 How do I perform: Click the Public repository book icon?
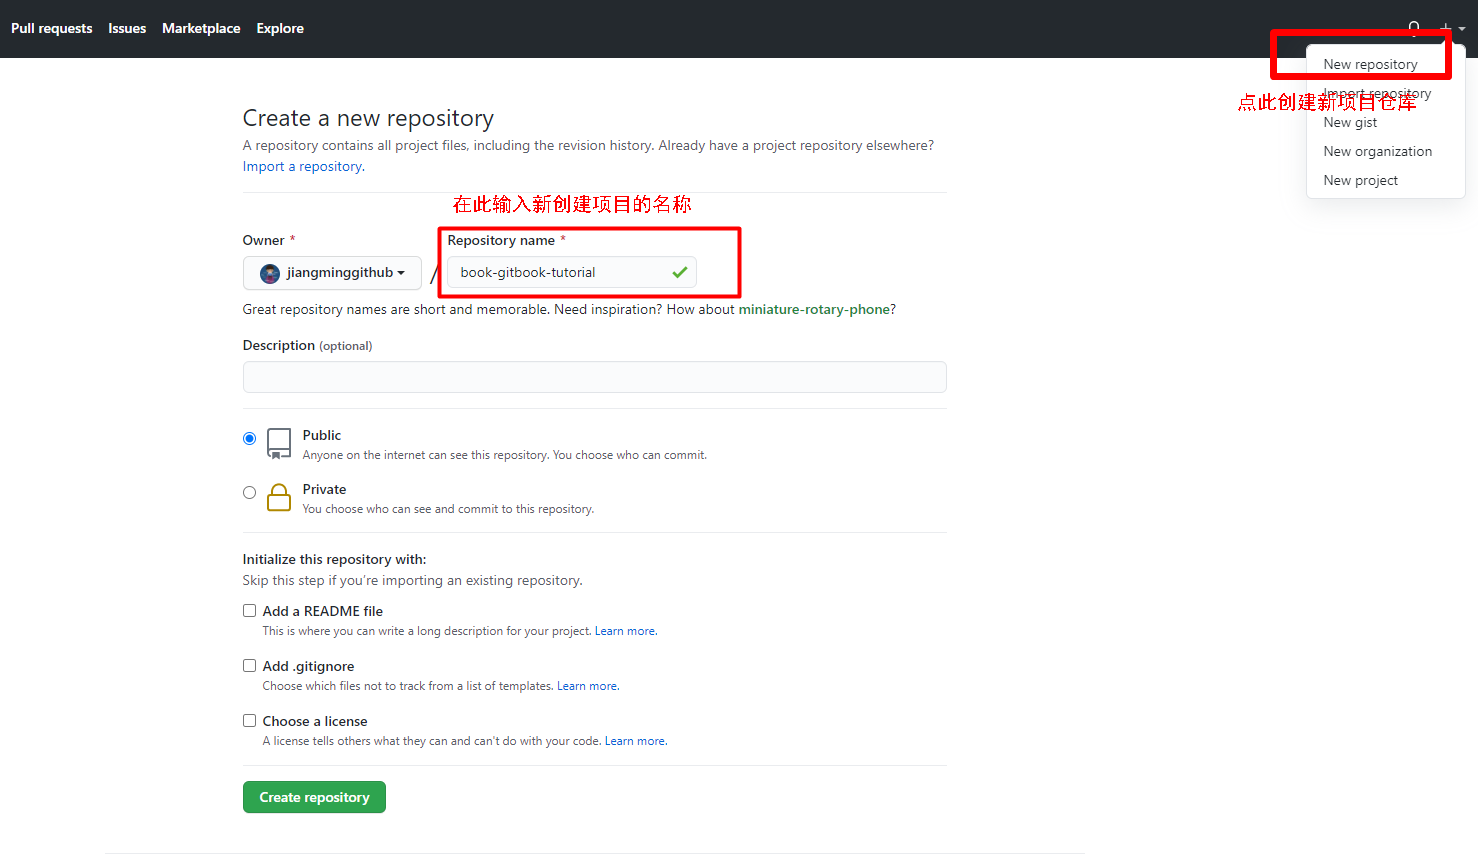pyautogui.click(x=280, y=444)
